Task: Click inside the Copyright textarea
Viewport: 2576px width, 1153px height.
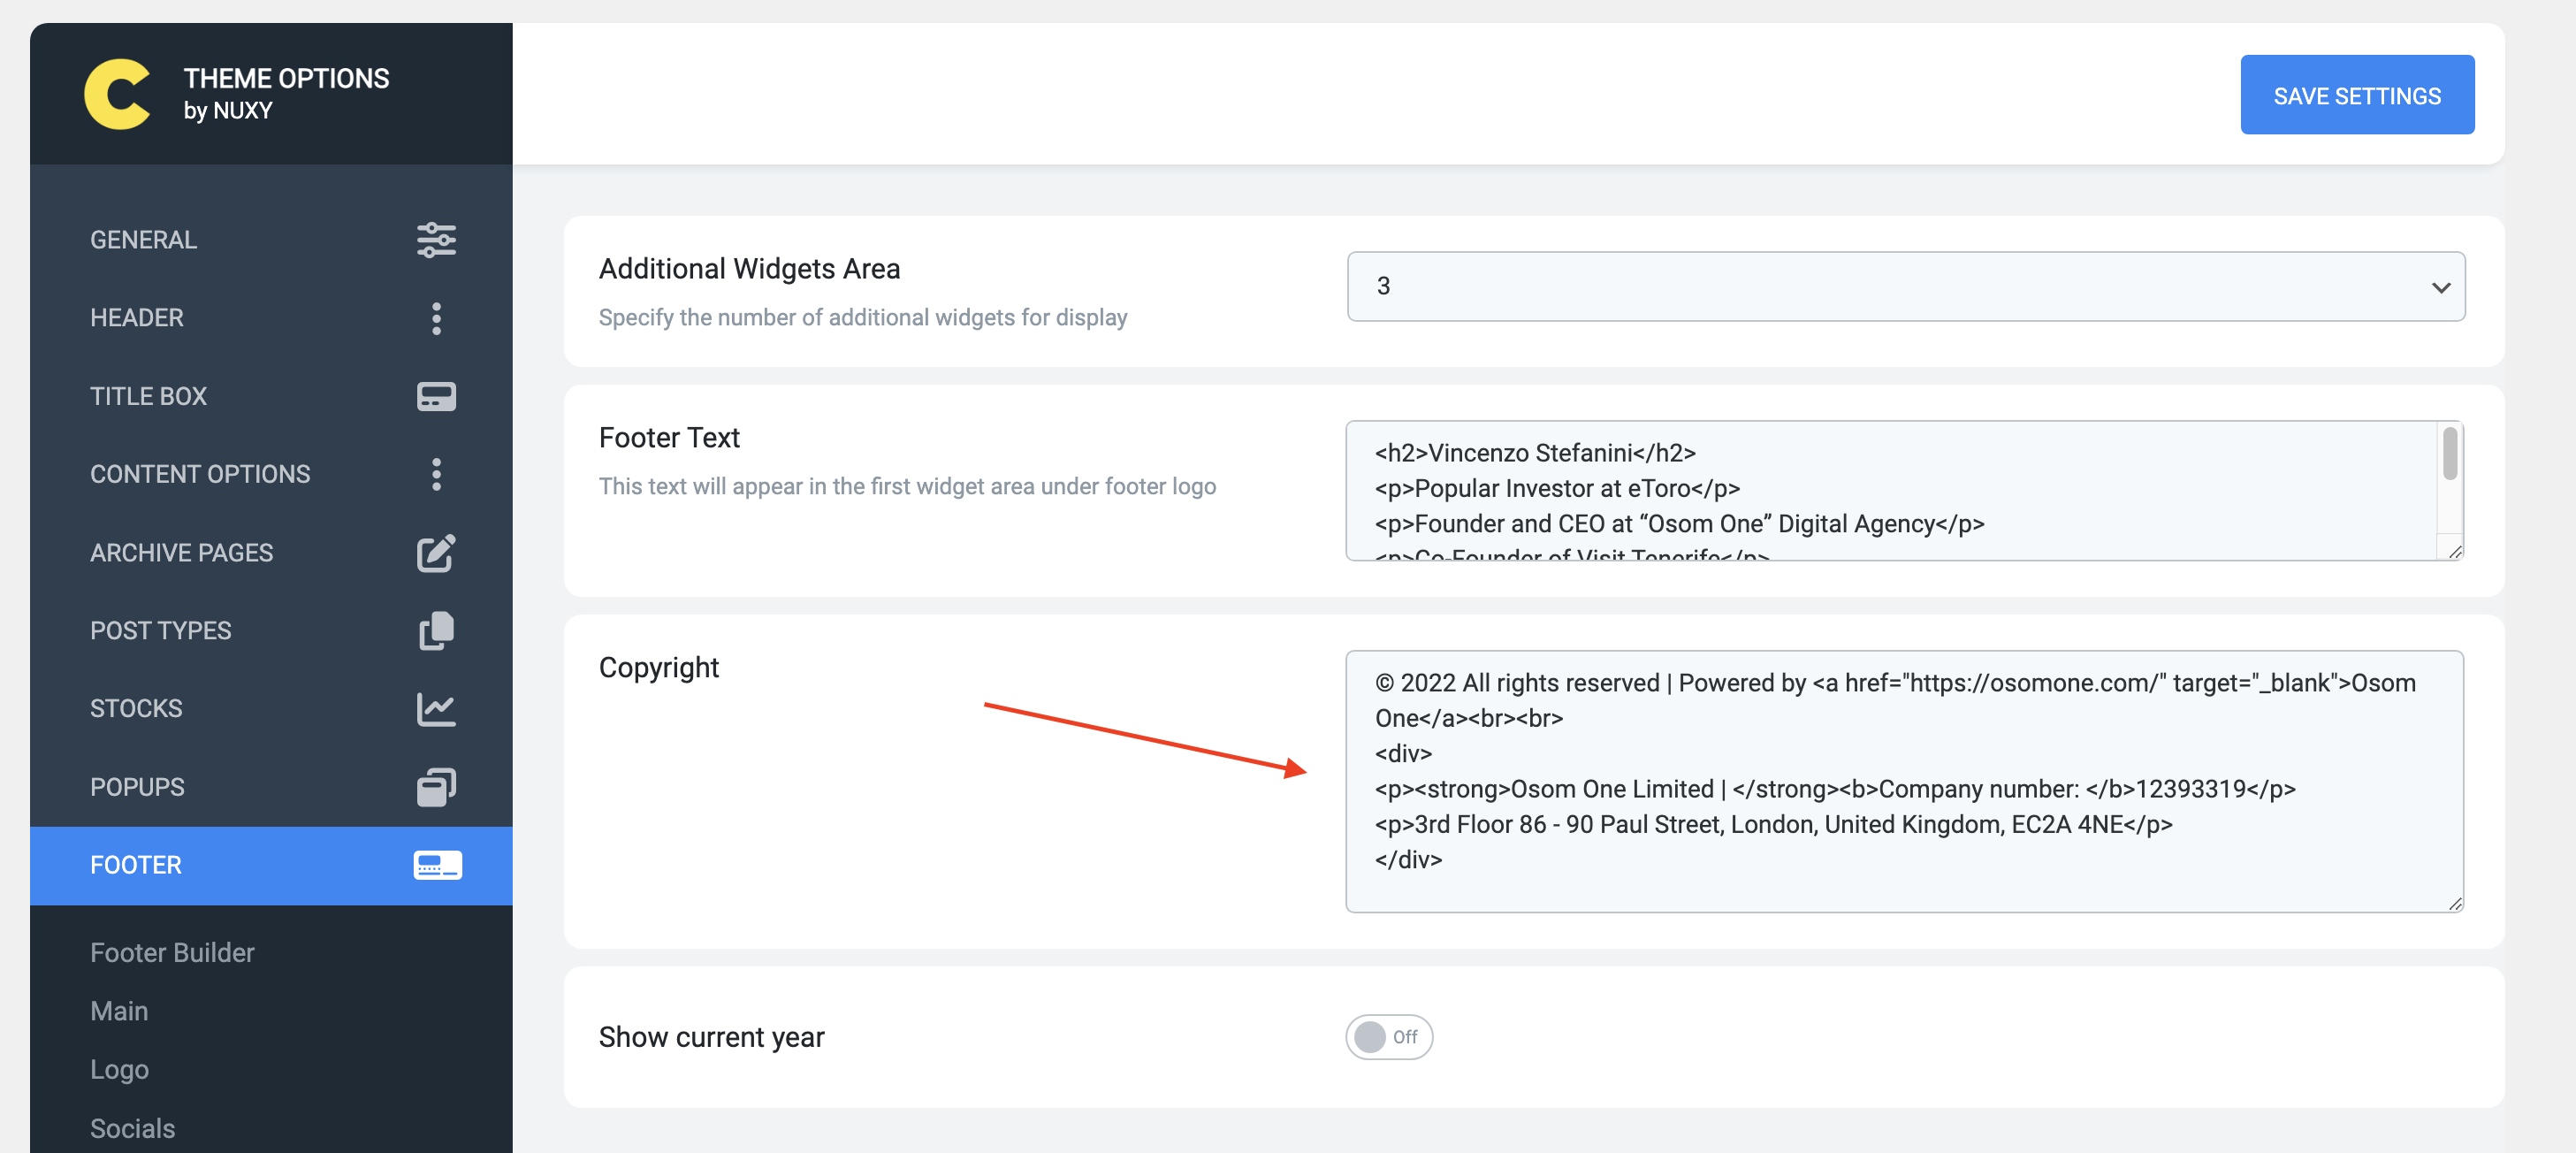Action: pyautogui.click(x=1904, y=781)
